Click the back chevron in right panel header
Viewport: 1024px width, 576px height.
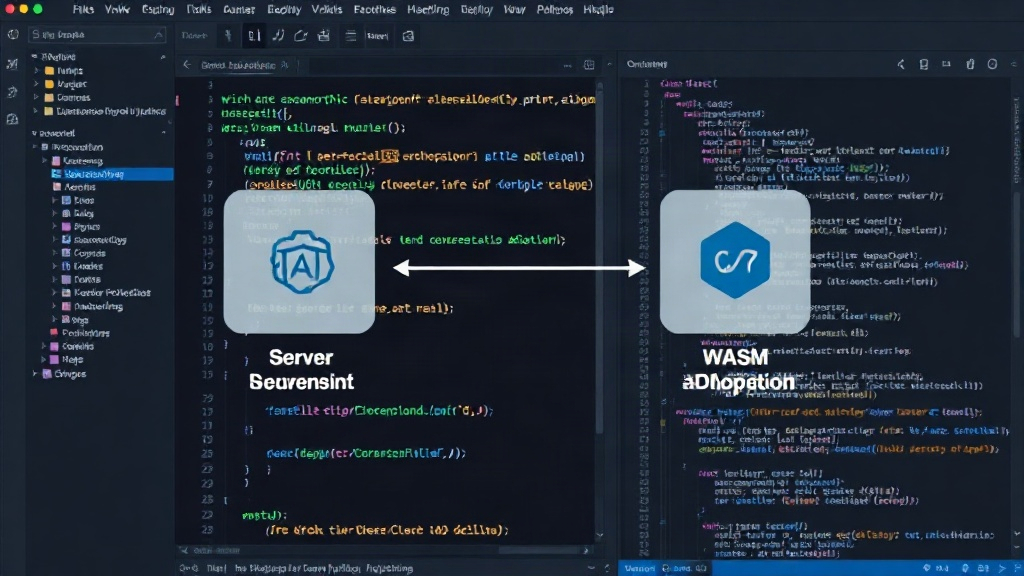(x=901, y=64)
